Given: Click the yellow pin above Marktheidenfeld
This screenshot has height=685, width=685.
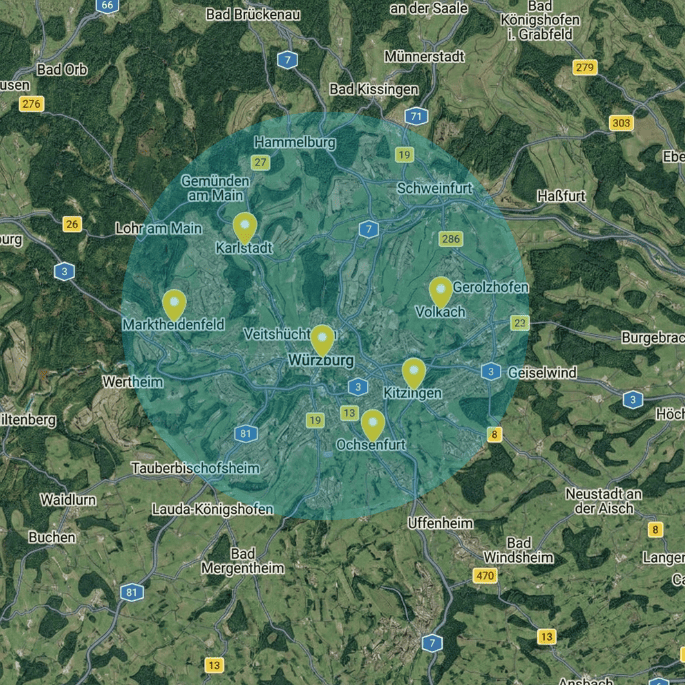Looking at the screenshot, I should [x=174, y=304].
